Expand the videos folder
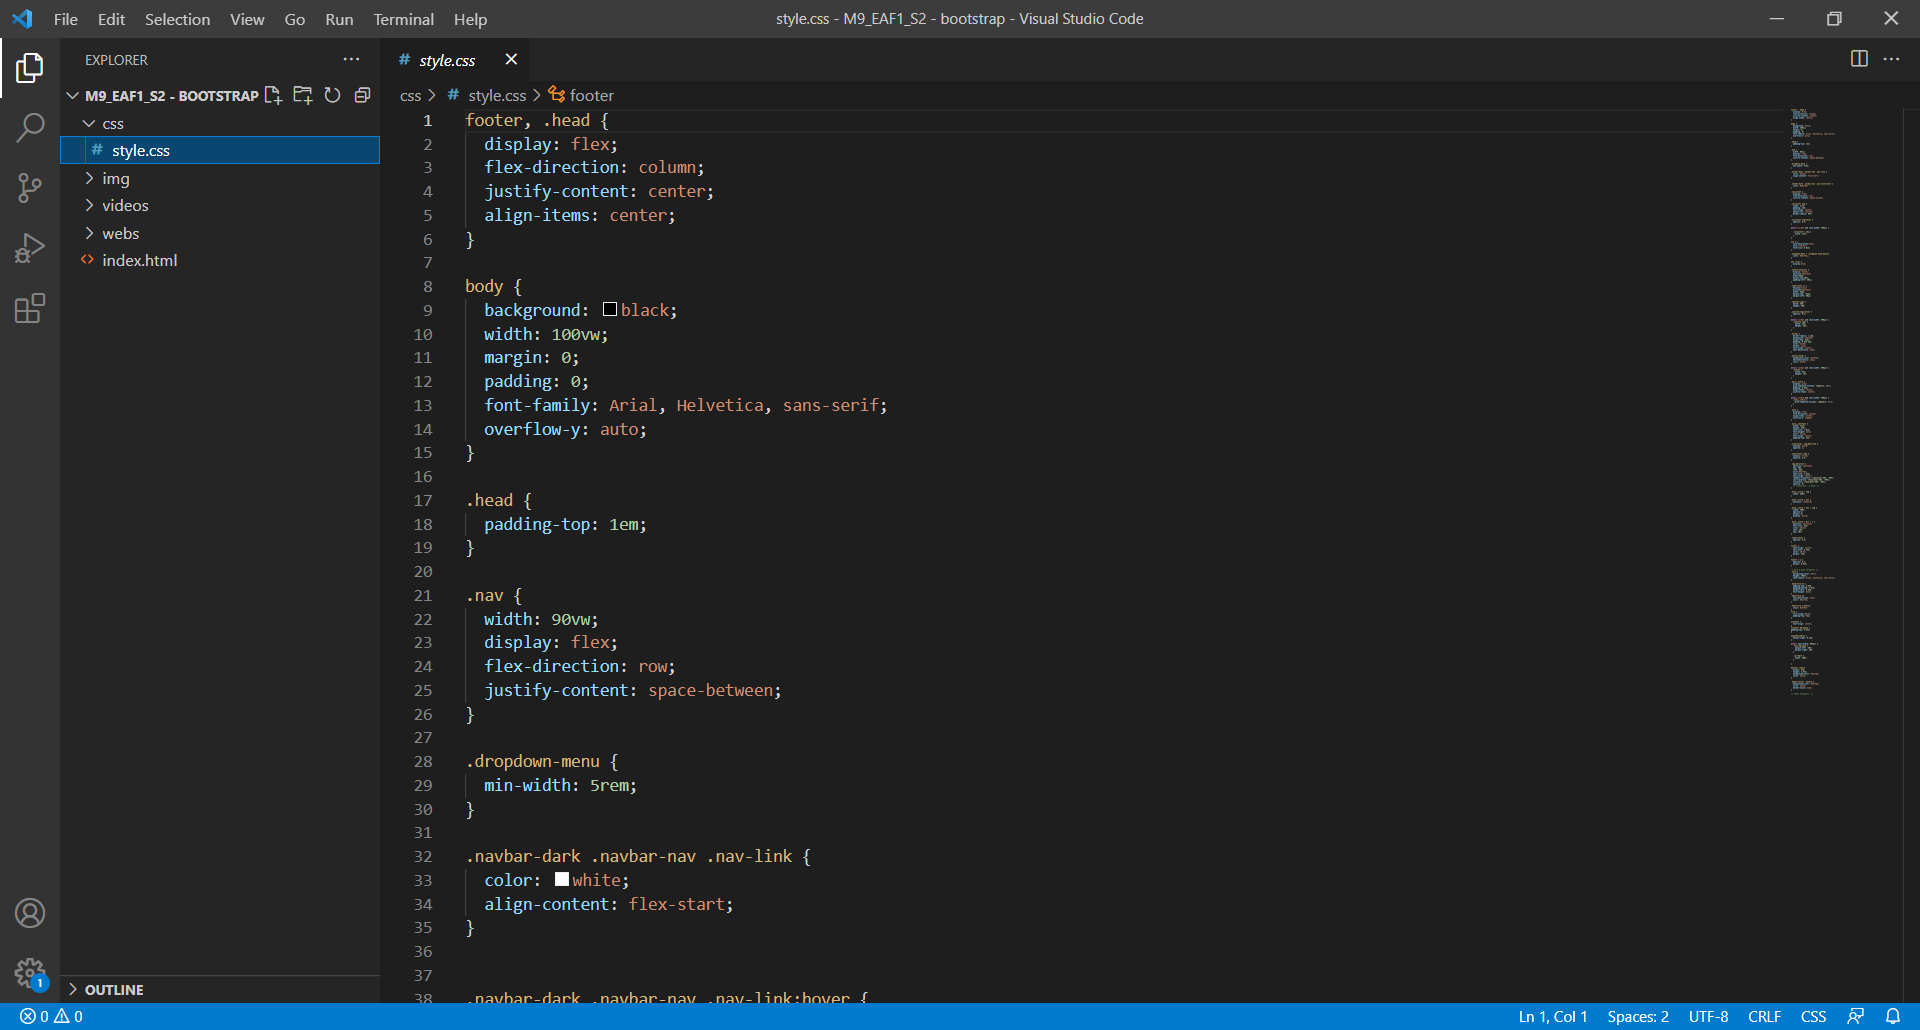 pos(125,205)
